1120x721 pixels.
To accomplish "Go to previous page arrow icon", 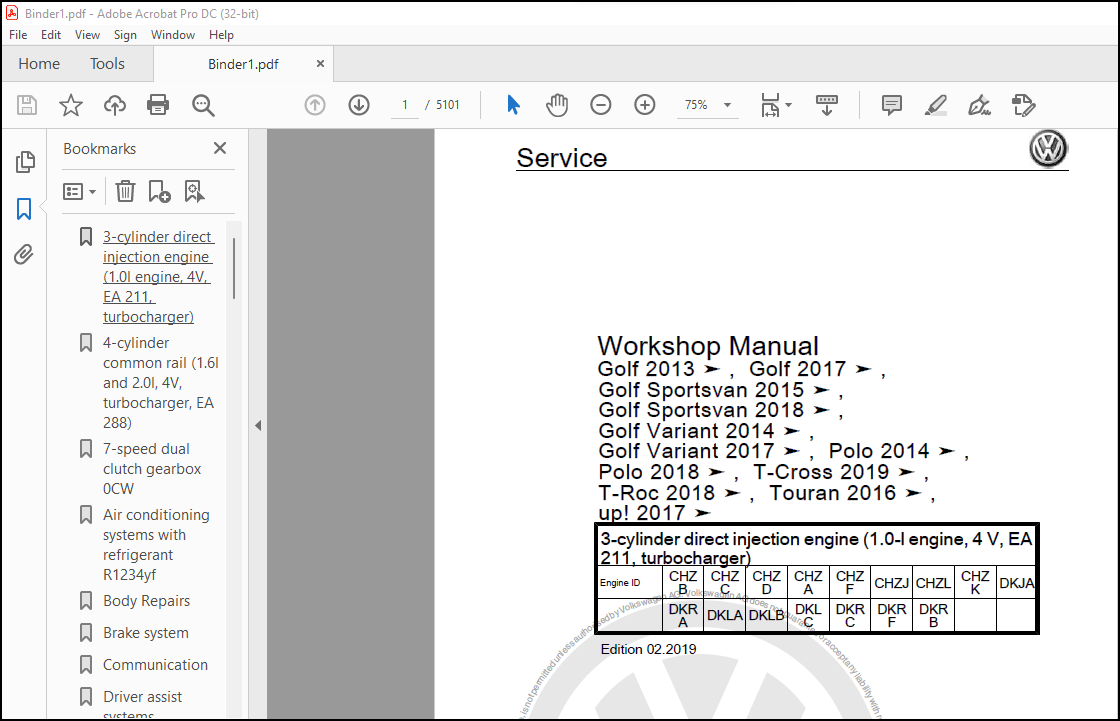I will pos(315,105).
